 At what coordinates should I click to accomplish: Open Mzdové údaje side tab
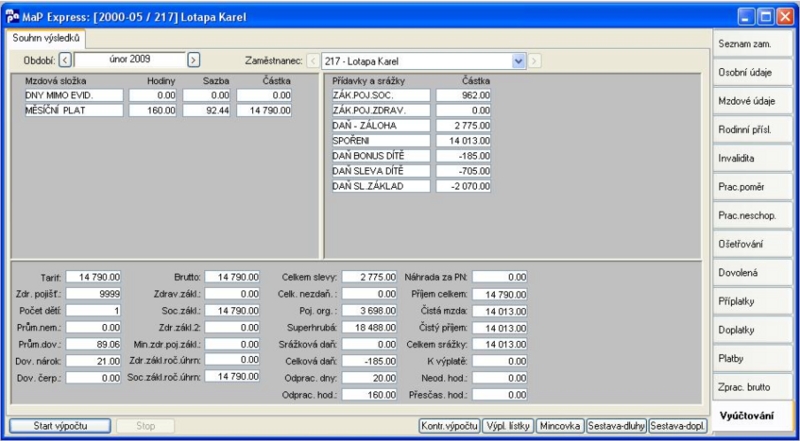click(x=753, y=101)
